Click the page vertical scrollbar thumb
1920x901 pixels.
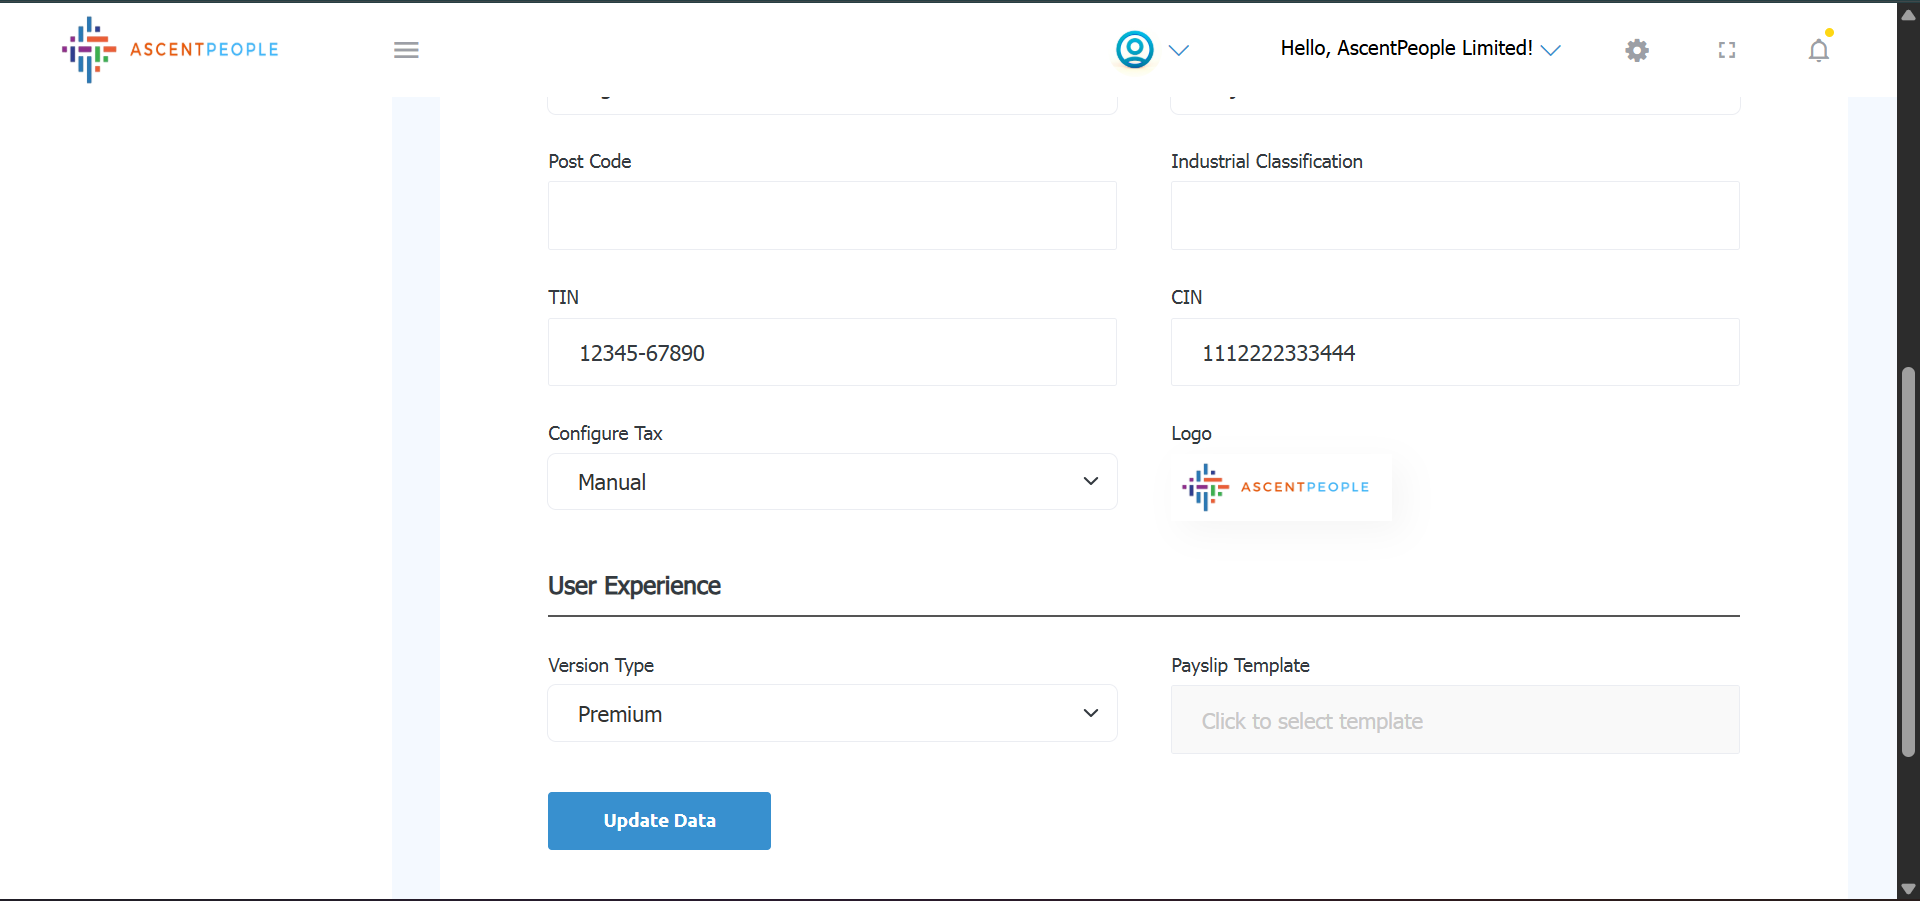tap(1908, 560)
